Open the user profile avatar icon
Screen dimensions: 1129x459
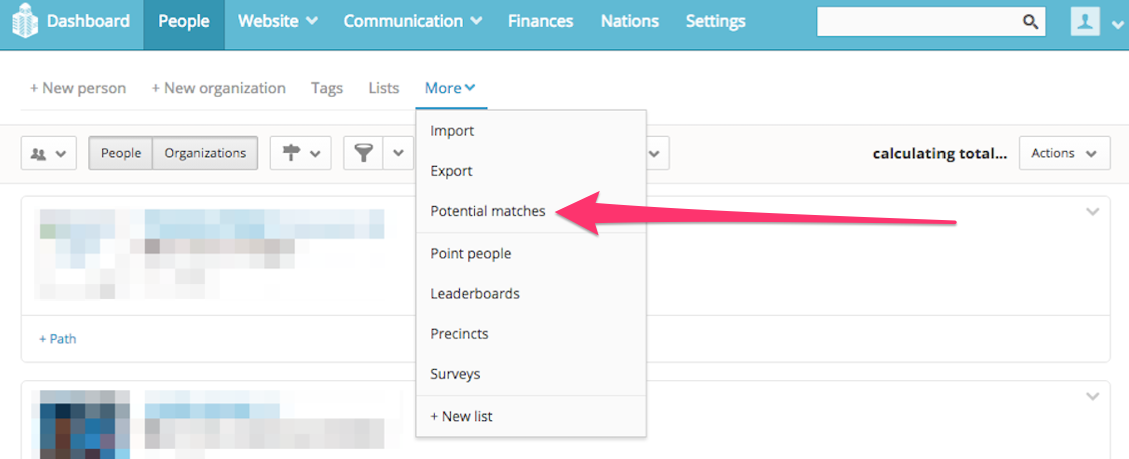[1084, 22]
